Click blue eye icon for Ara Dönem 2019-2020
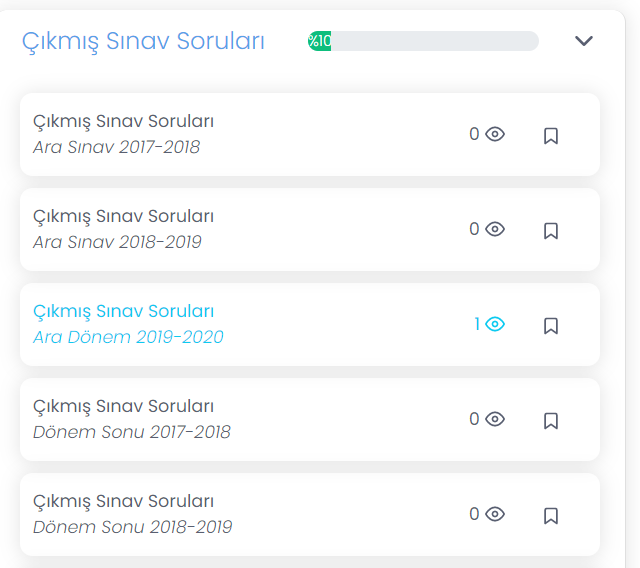The image size is (640, 568). [x=495, y=324]
